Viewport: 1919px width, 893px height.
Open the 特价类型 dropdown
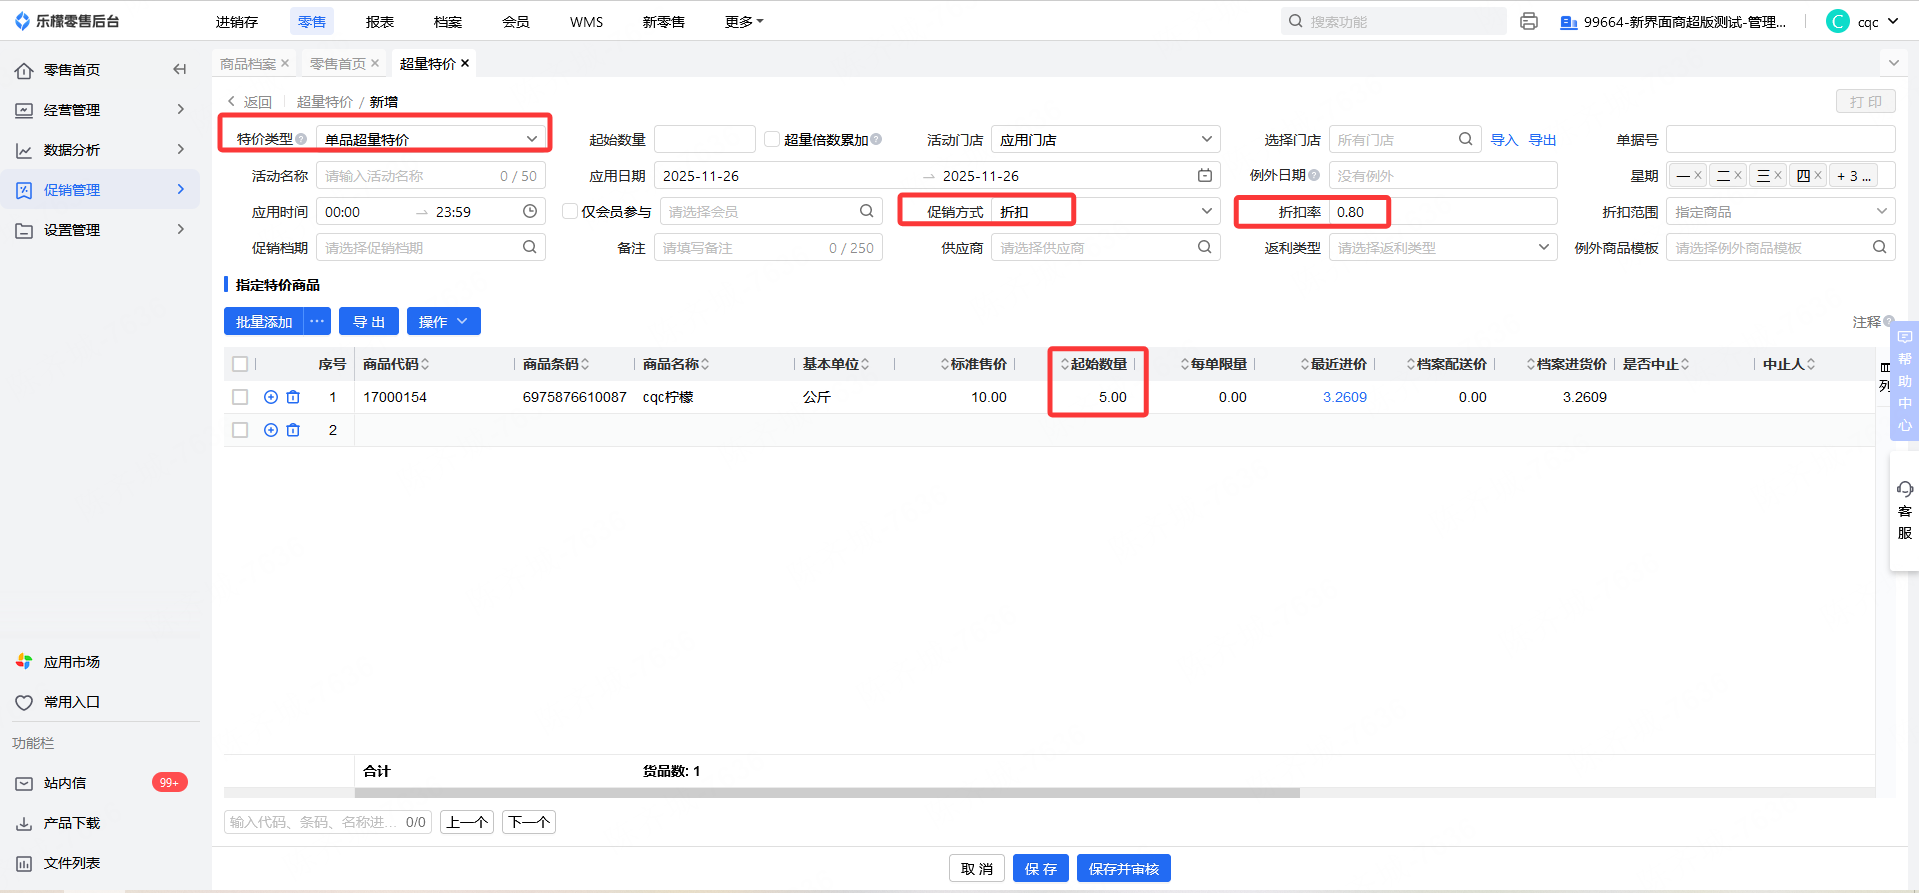click(432, 139)
